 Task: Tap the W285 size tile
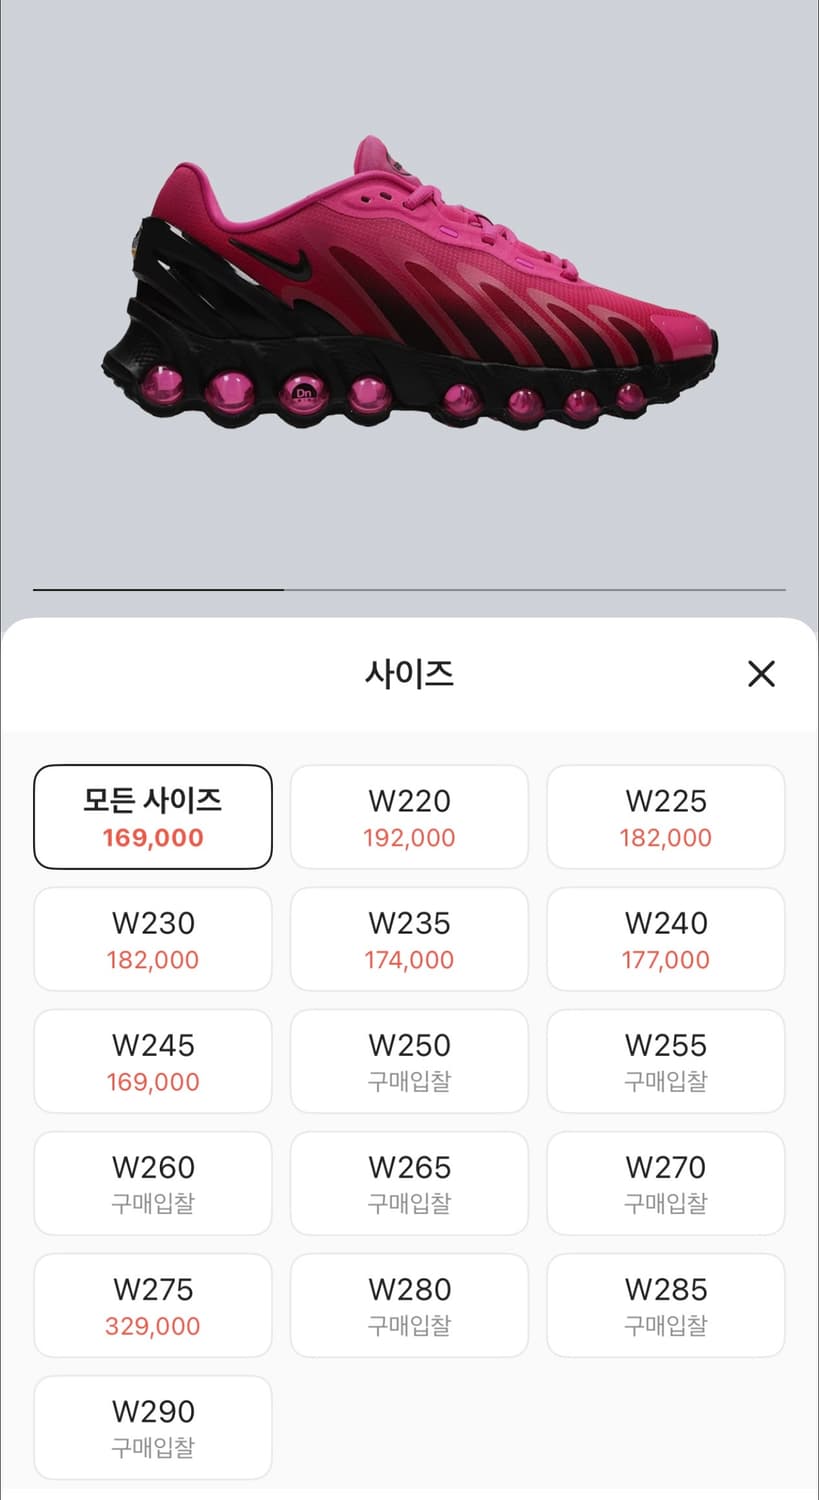[666, 1305]
